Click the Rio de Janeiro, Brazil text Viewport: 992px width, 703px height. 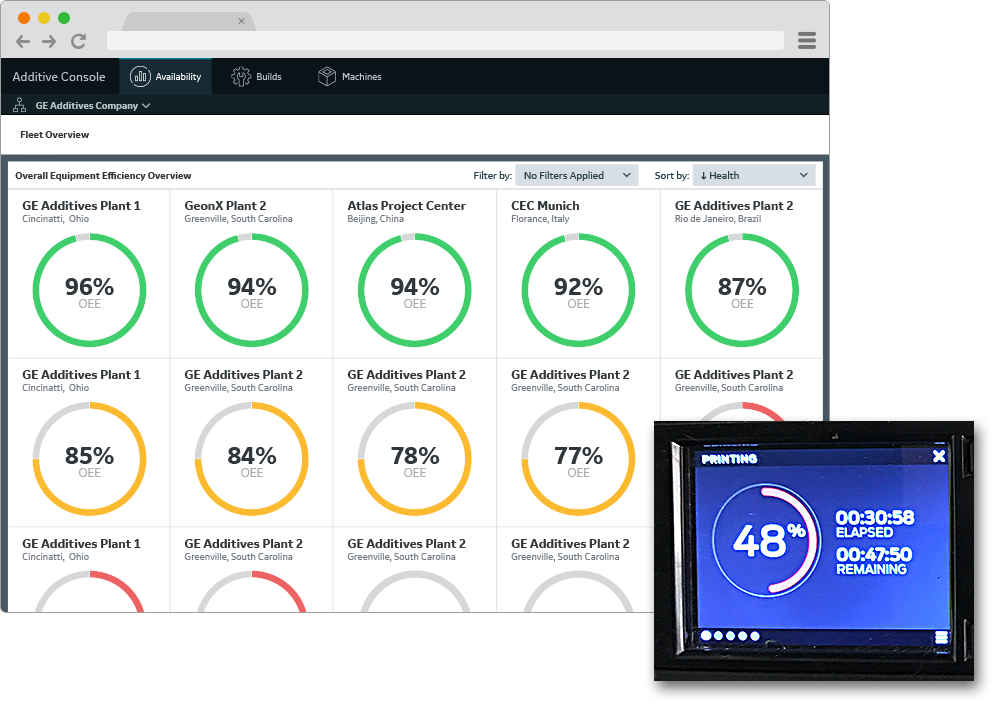pyautogui.click(x=718, y=219)
